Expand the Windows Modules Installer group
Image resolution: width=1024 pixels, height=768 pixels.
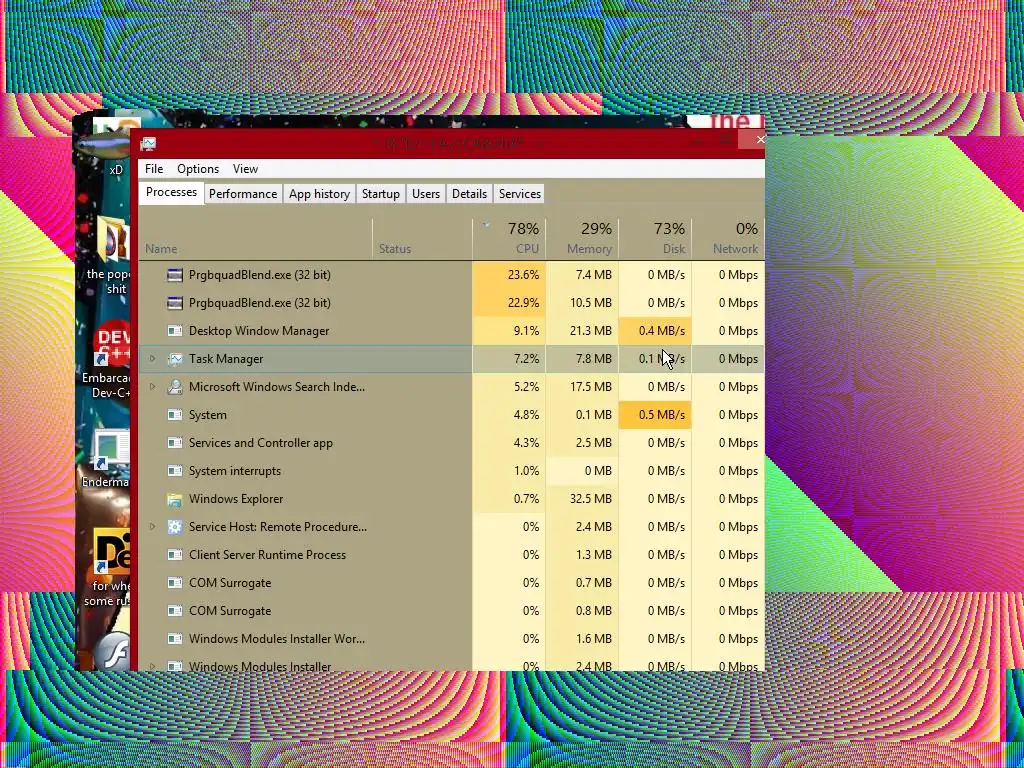pyautogui.click(x=152, y=666)
